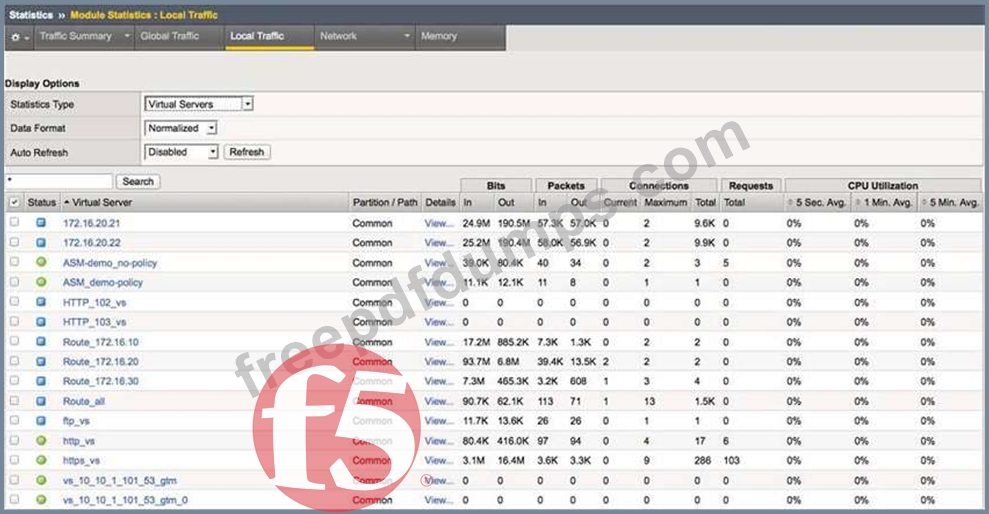The image size is (989, 514).
Task: Open the Route_172.16.10 virtual server link
Action: (x=100, y=342)
